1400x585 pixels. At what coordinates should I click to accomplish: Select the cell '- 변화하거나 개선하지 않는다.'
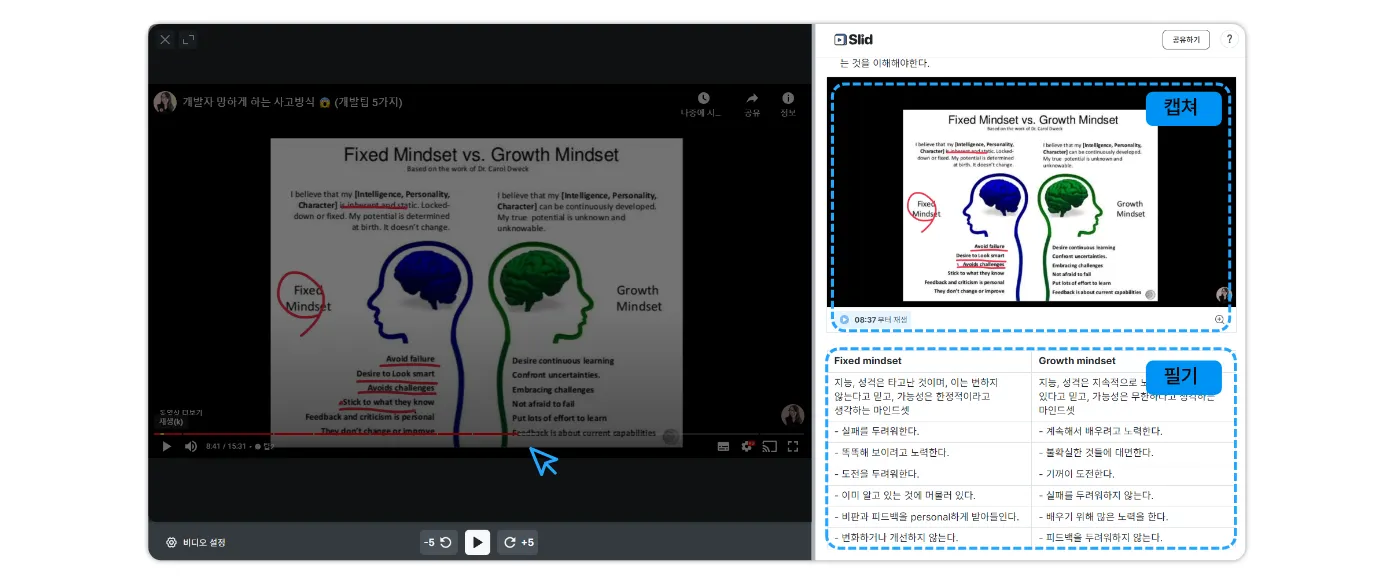coord(930,537)
